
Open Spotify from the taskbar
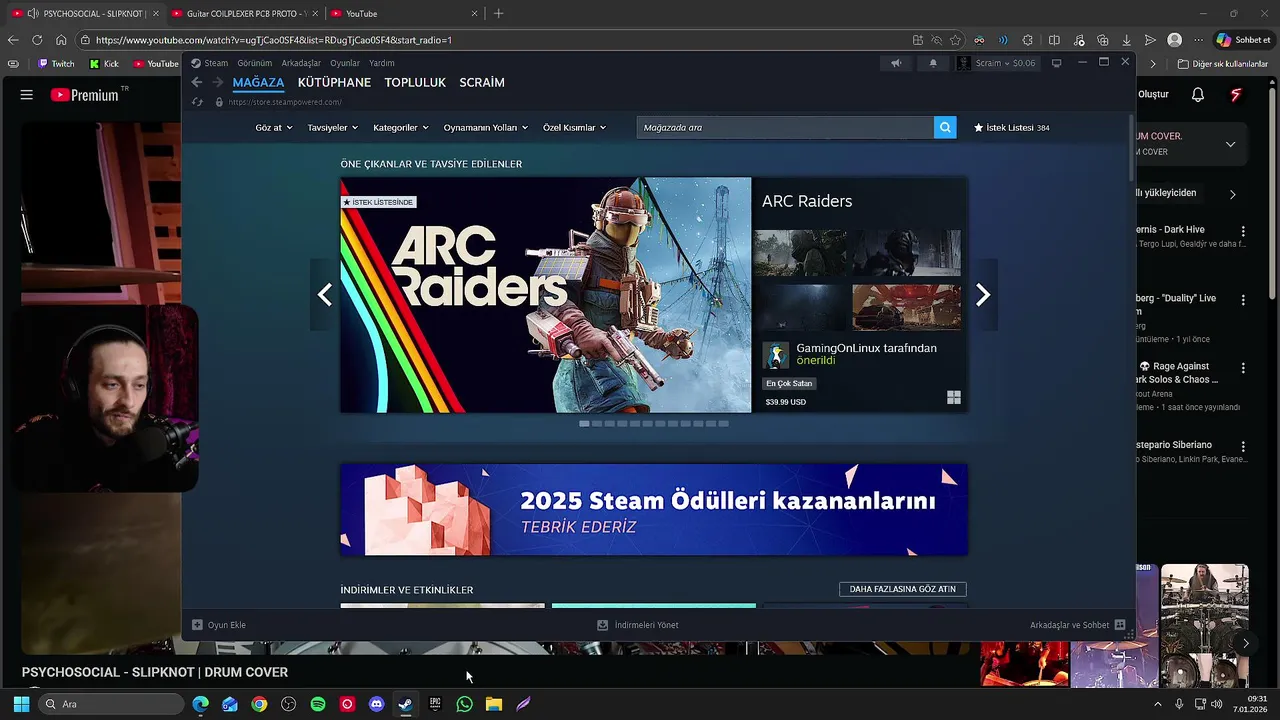pyautogui.click(x=318, y=704)
